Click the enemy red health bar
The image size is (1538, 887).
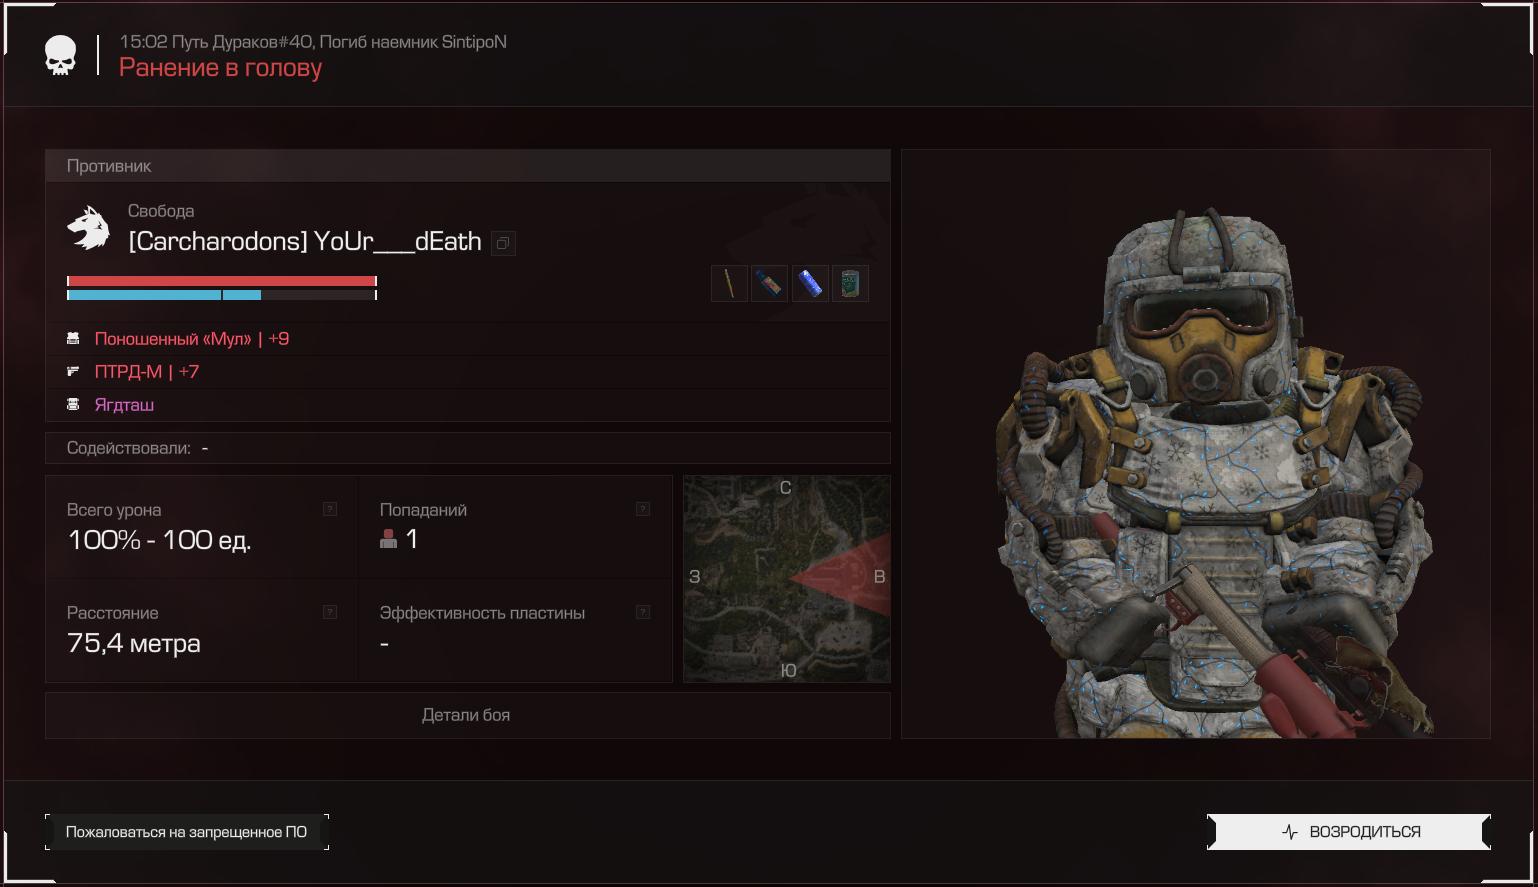tap(222, 281)
